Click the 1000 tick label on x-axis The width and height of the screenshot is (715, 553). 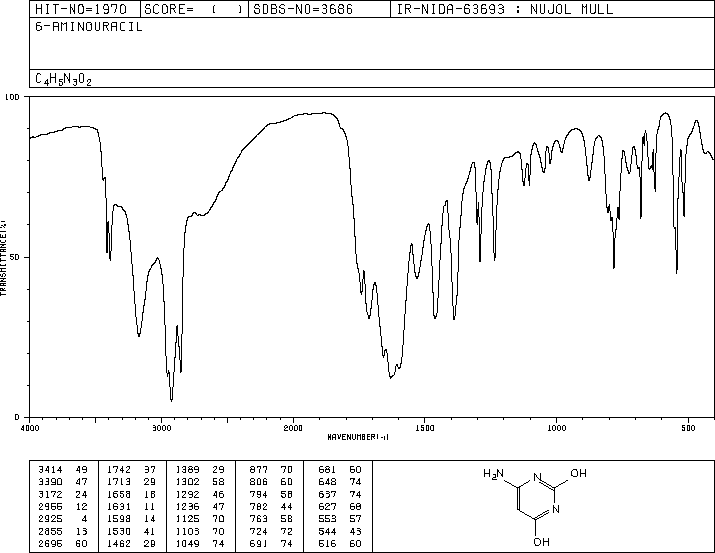click(x=556, y=428)
